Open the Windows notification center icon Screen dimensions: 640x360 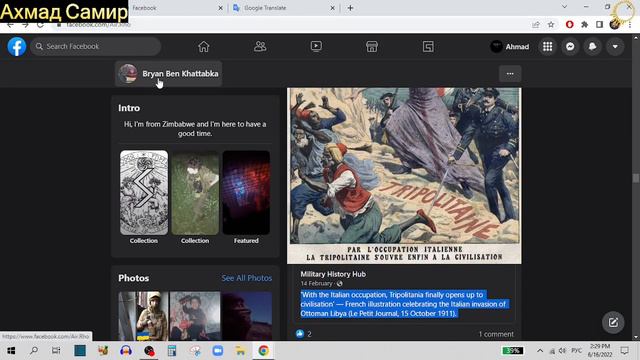pos(624,351)
